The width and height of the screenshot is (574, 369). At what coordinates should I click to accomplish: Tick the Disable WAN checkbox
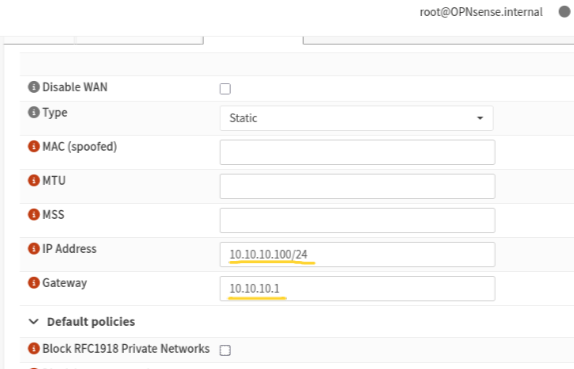pos(225,89)
